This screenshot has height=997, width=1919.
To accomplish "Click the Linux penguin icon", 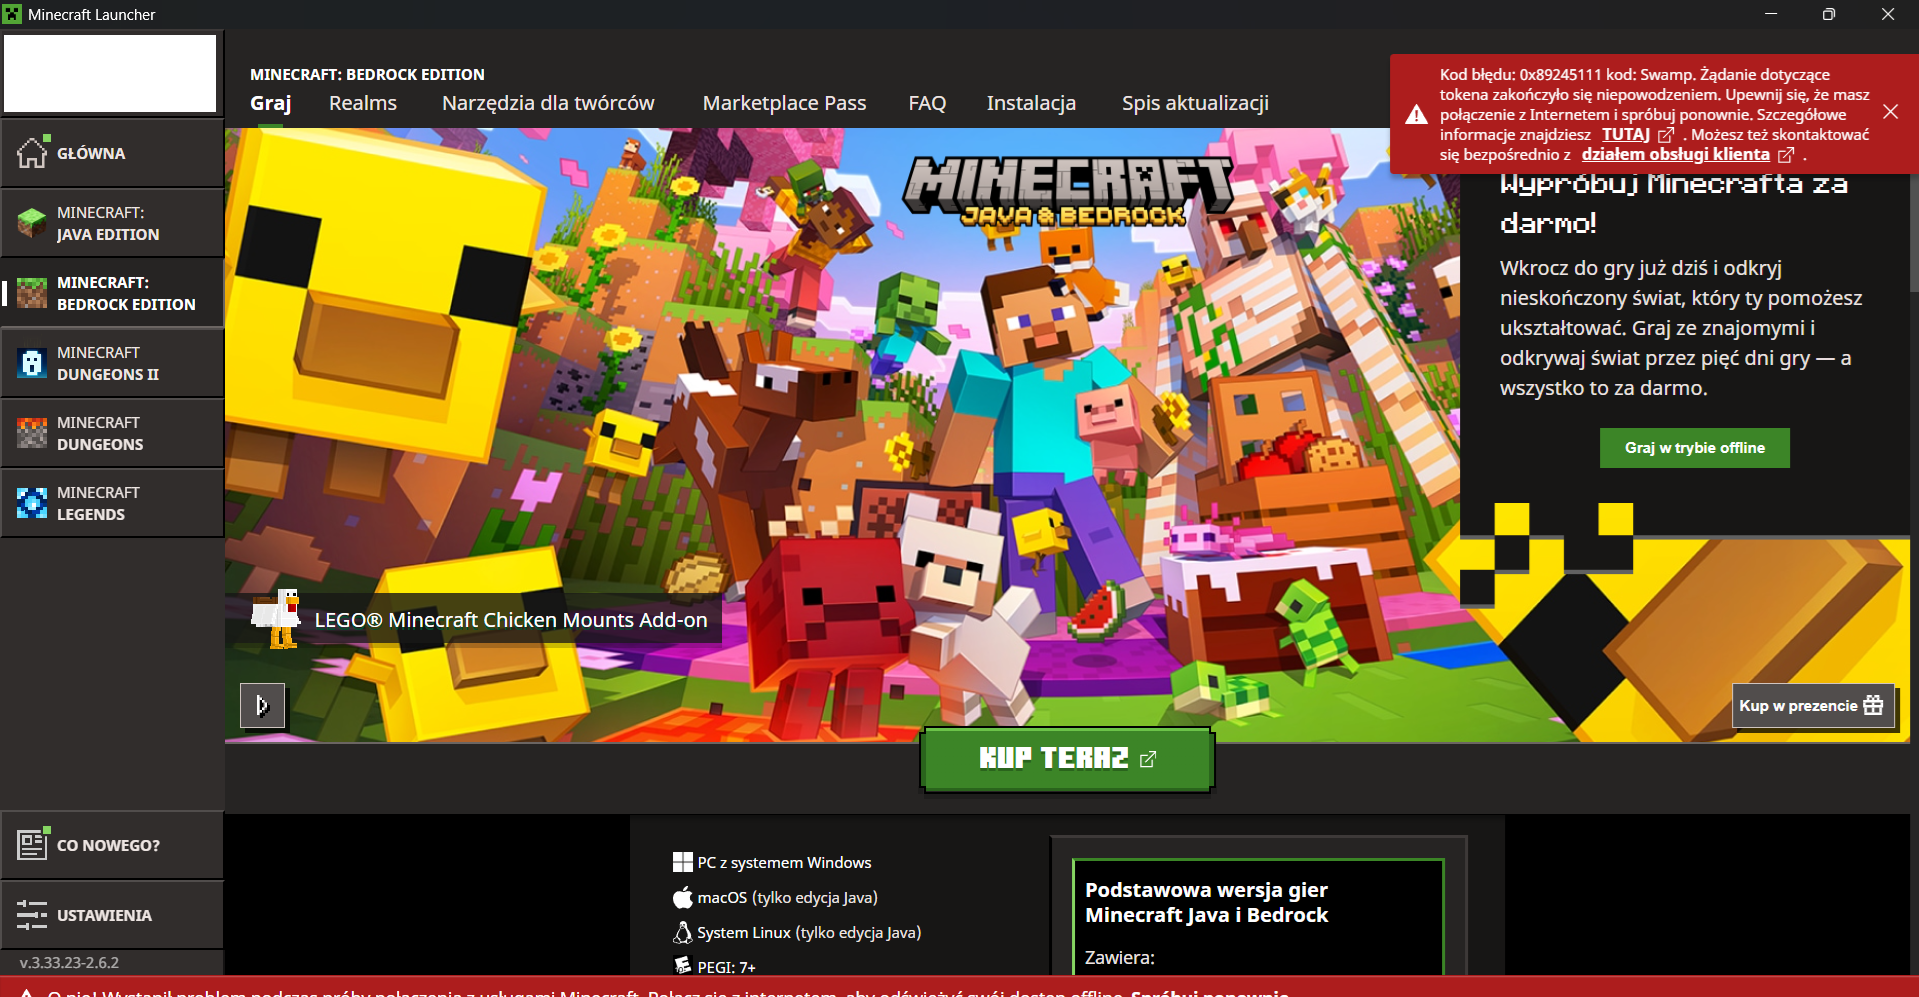I will (x=683, y=932).
